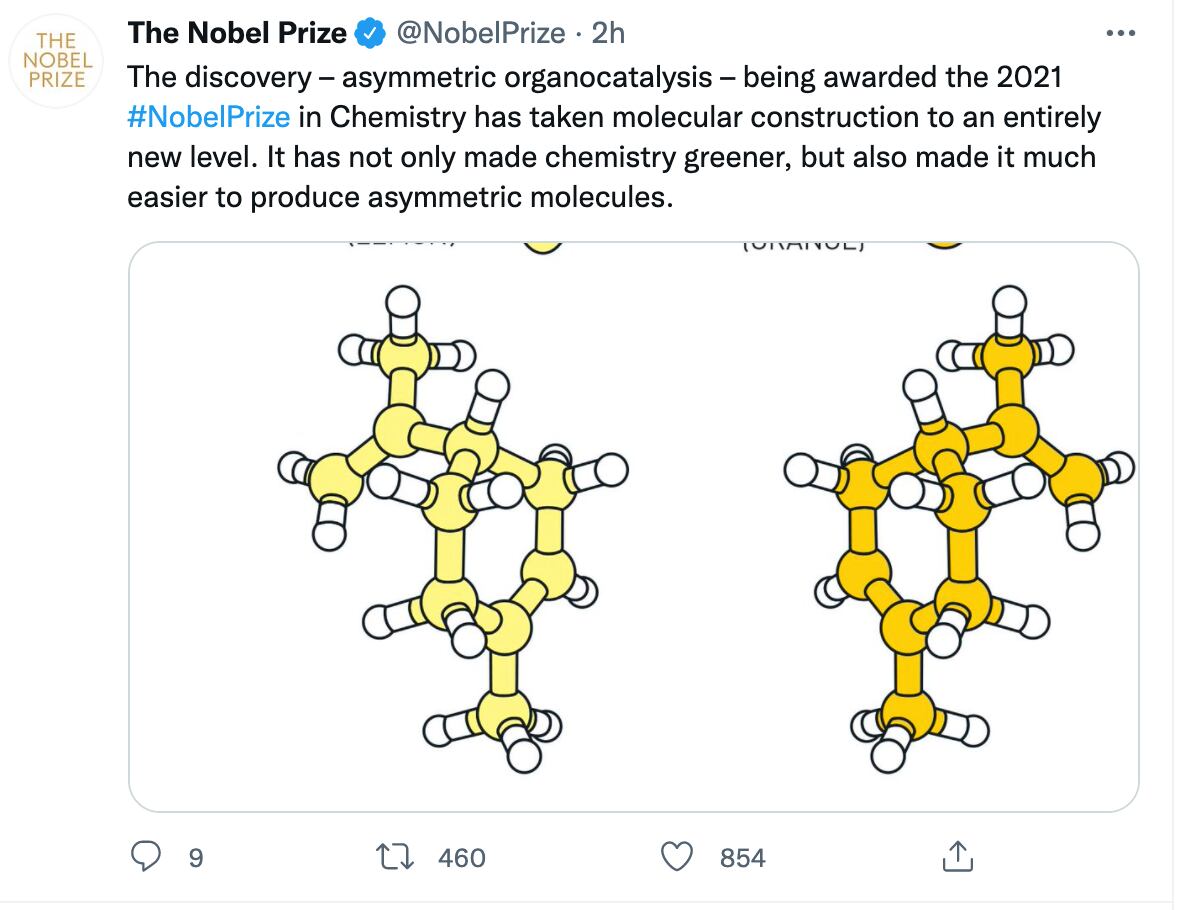Viewport: 1202px width, 910px height.
Task: Open the @NobelPrize handle link
Action: coord(481,33)
